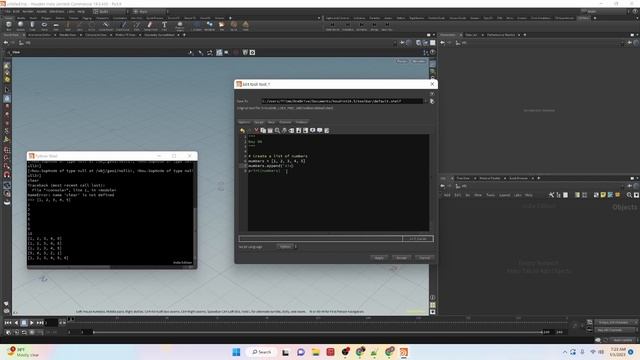Screen dimensions: 640x360
Task: Select the Tube shelf tool
Action: [x=32, y=26]
